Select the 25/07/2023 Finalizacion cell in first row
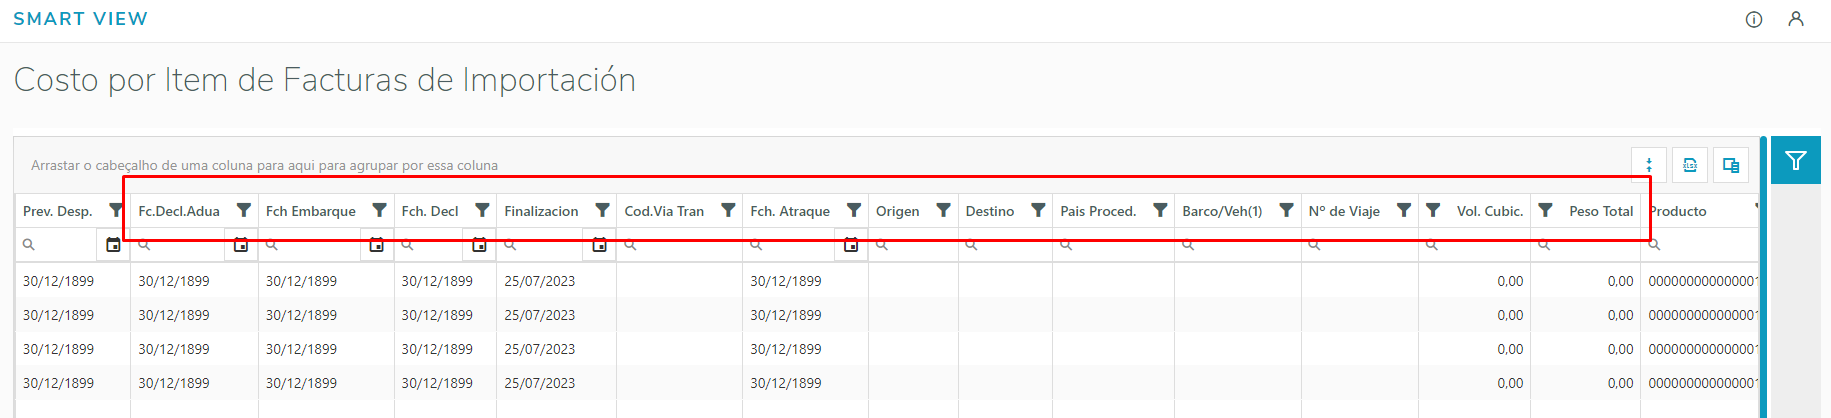The height and width of the screenshot is (418, 1831). click(x=540, y=281)
